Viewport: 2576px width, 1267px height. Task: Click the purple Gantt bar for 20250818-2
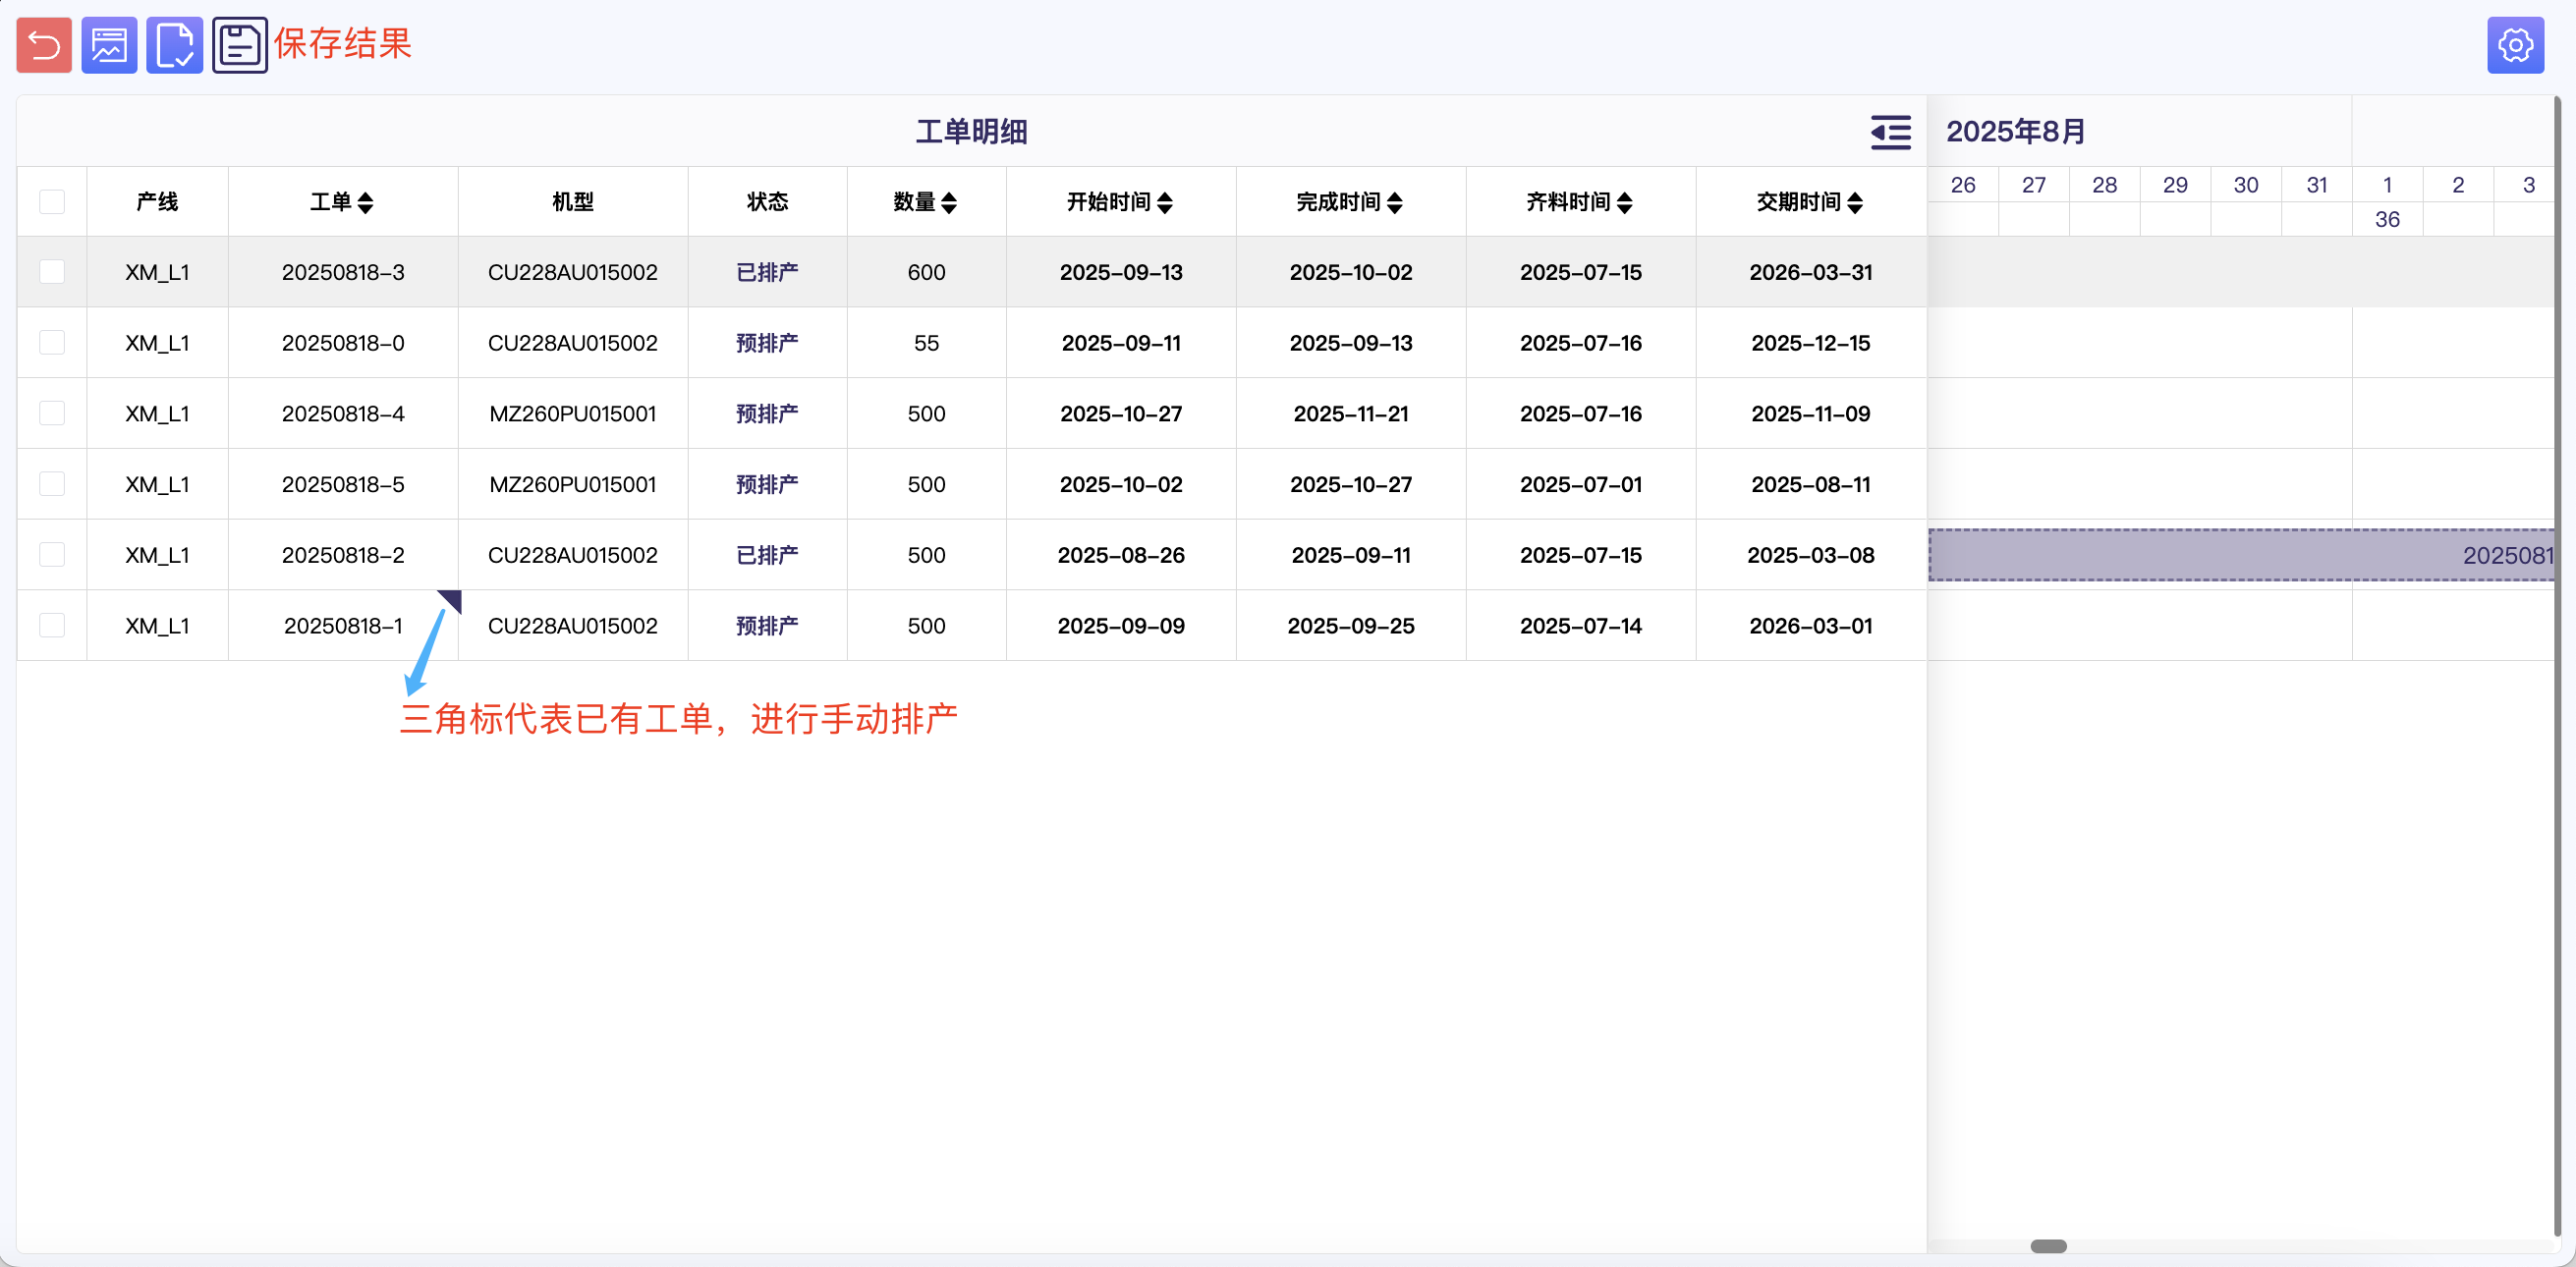(2240, 555)
